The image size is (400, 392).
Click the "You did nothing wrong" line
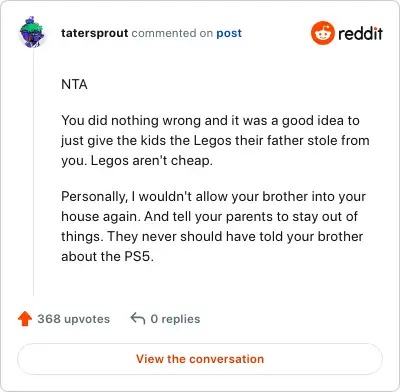(210, 120)
